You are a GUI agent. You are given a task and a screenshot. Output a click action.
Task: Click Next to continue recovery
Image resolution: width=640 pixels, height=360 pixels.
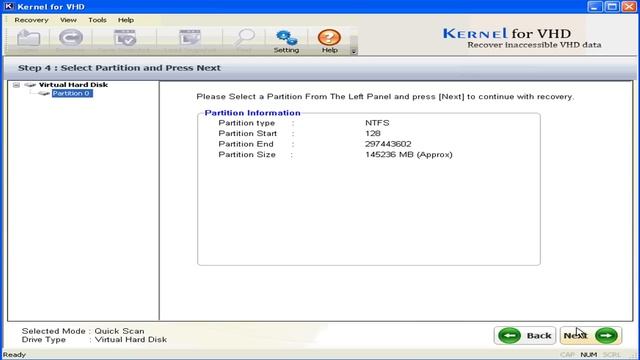591,336
